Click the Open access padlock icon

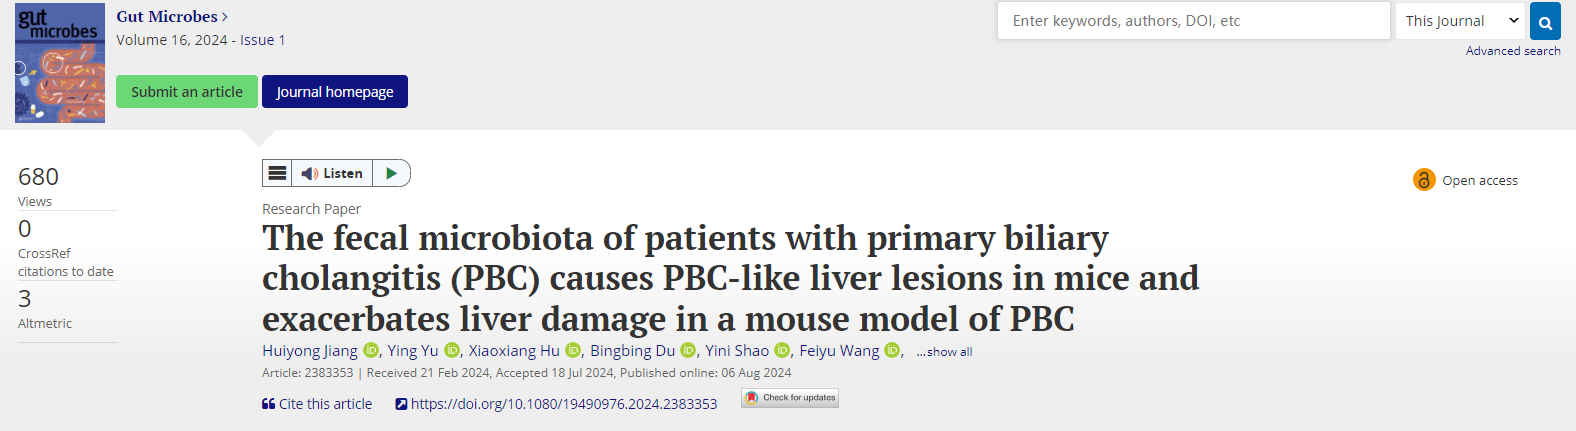(1424, 180)
